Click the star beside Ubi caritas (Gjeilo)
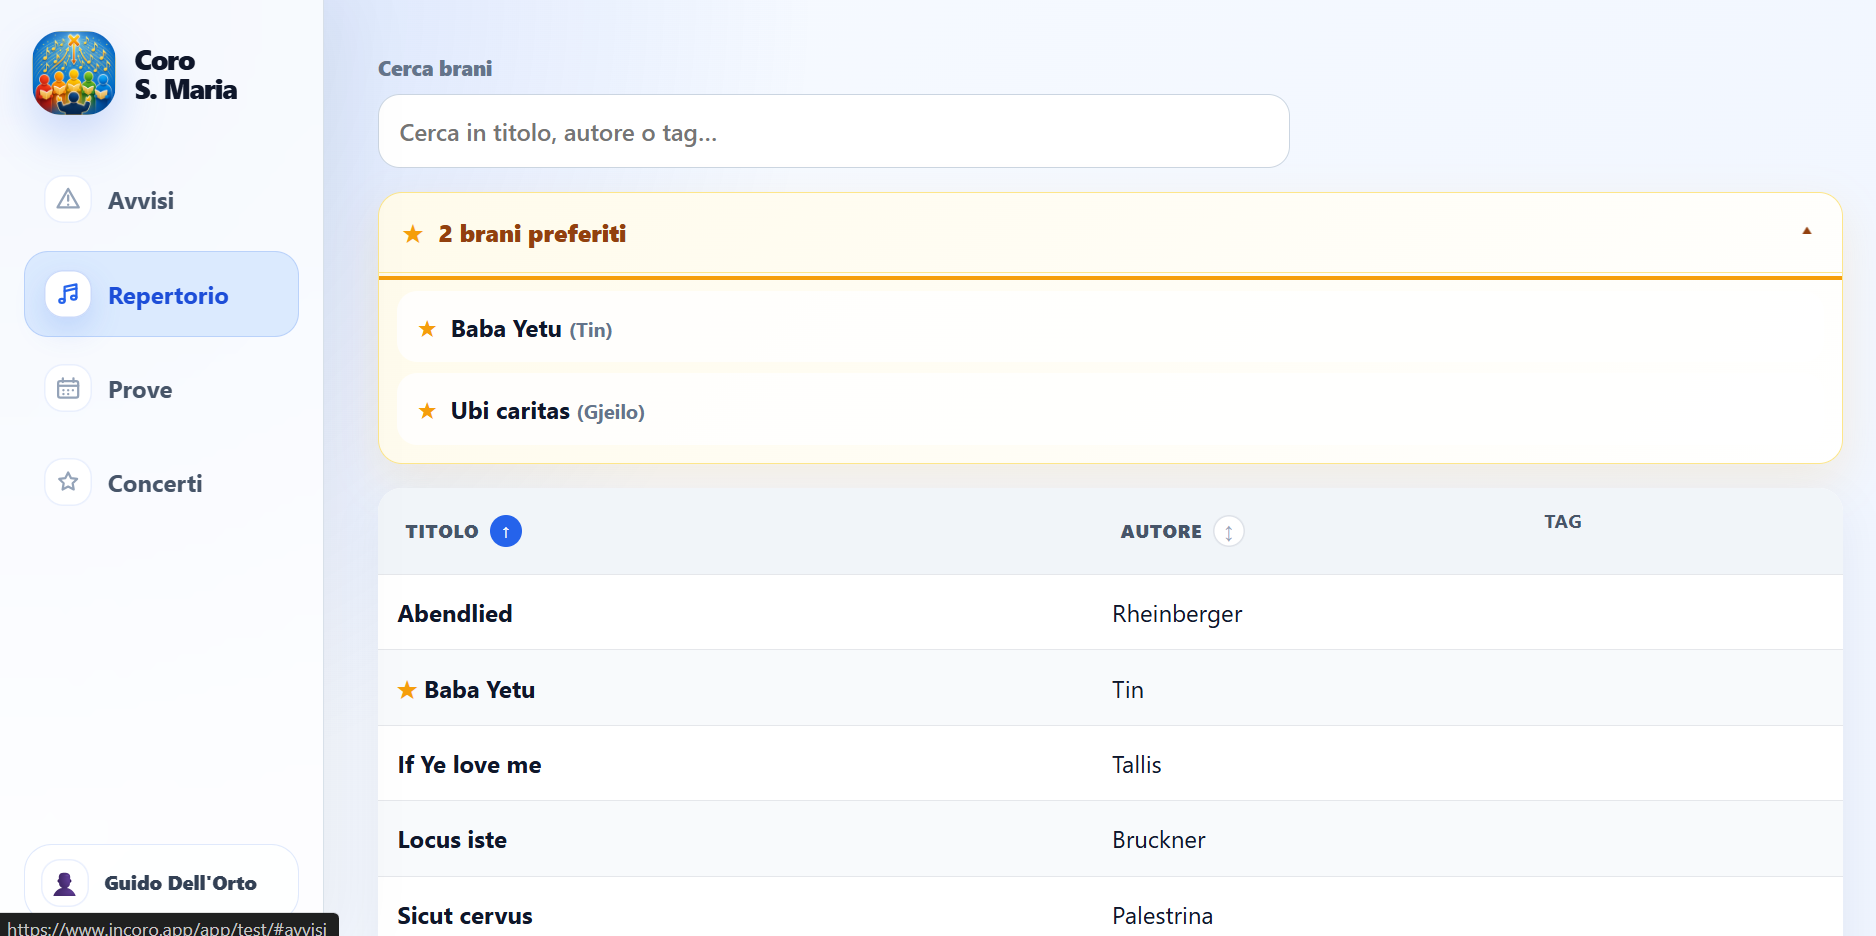The height and width of the screenshot is (936, 1876). [427, 411]
